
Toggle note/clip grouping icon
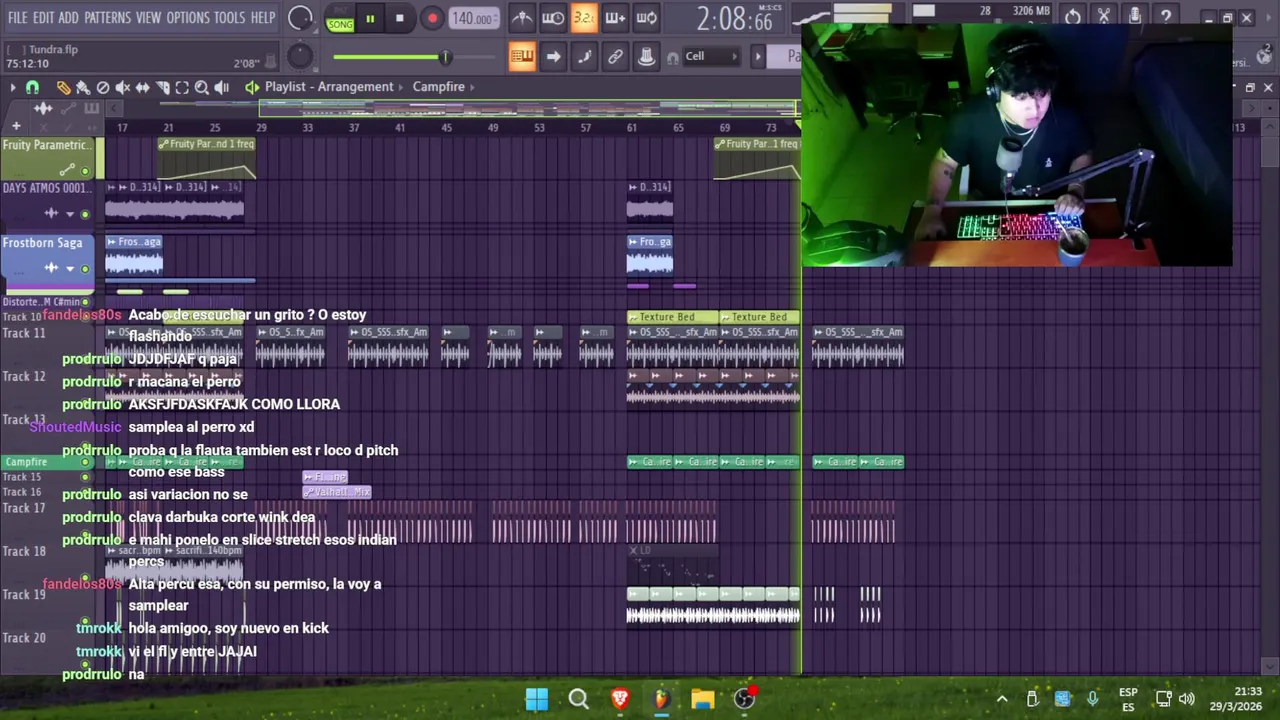click(x=584, y=56)
